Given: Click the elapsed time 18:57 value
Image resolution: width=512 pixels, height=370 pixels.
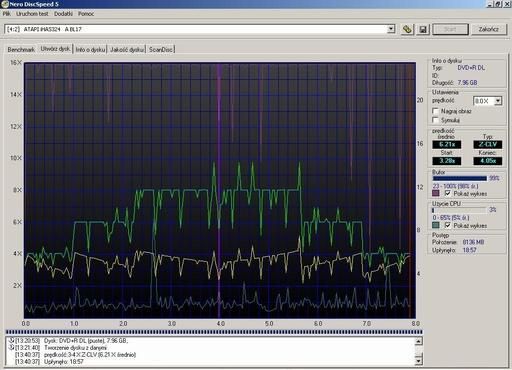Looking at the screenshot, I should (469, 250).
